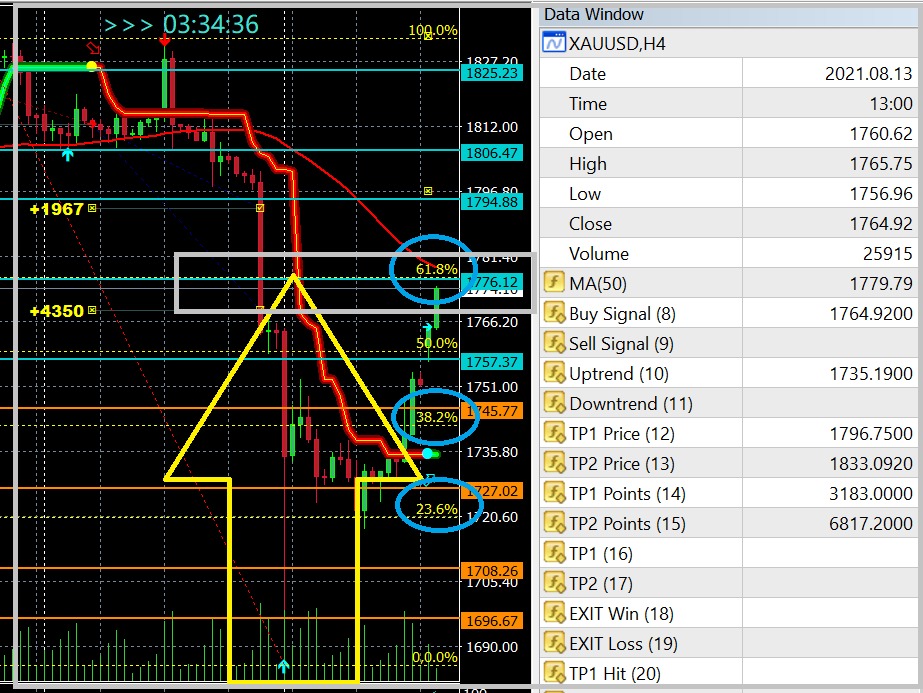
Task: Click the MA(50) indicator icon
Action: click(554, 284)
